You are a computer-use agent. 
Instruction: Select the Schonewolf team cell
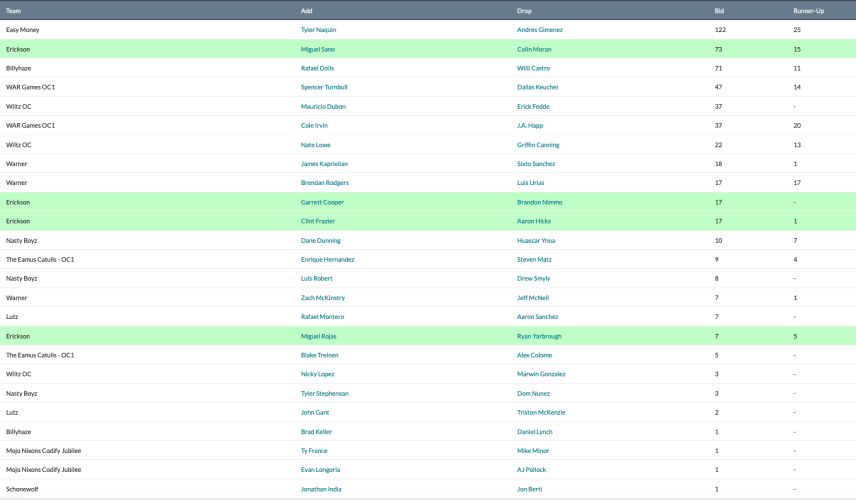pos(22,489)
